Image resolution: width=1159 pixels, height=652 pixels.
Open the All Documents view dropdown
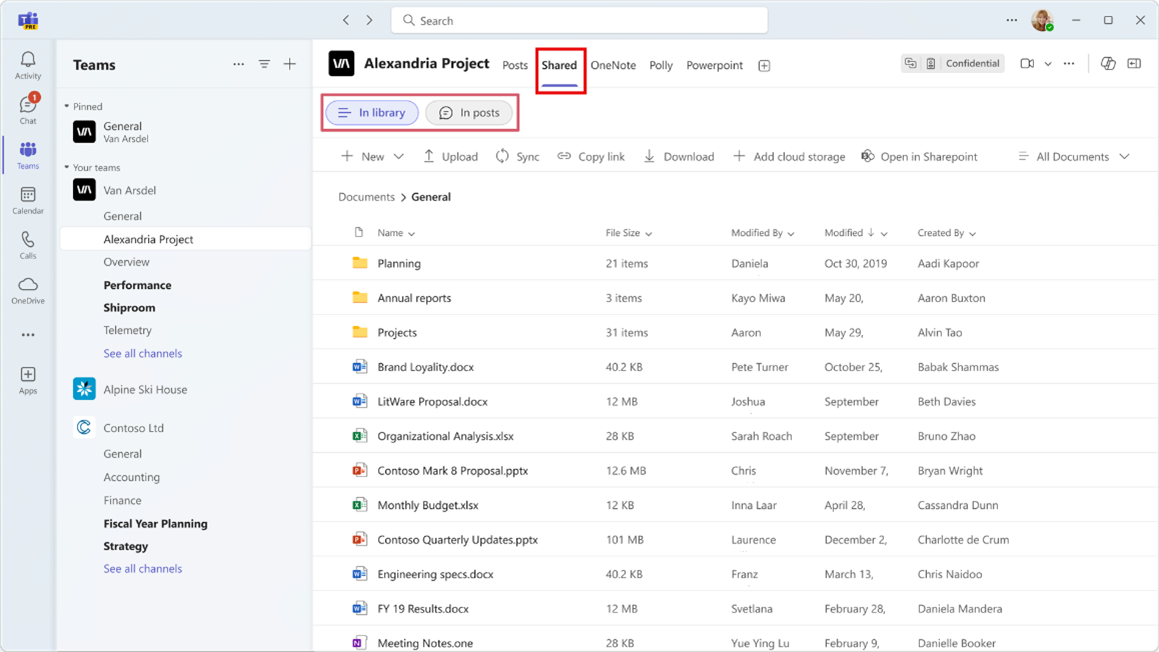tap(1074, 156)
